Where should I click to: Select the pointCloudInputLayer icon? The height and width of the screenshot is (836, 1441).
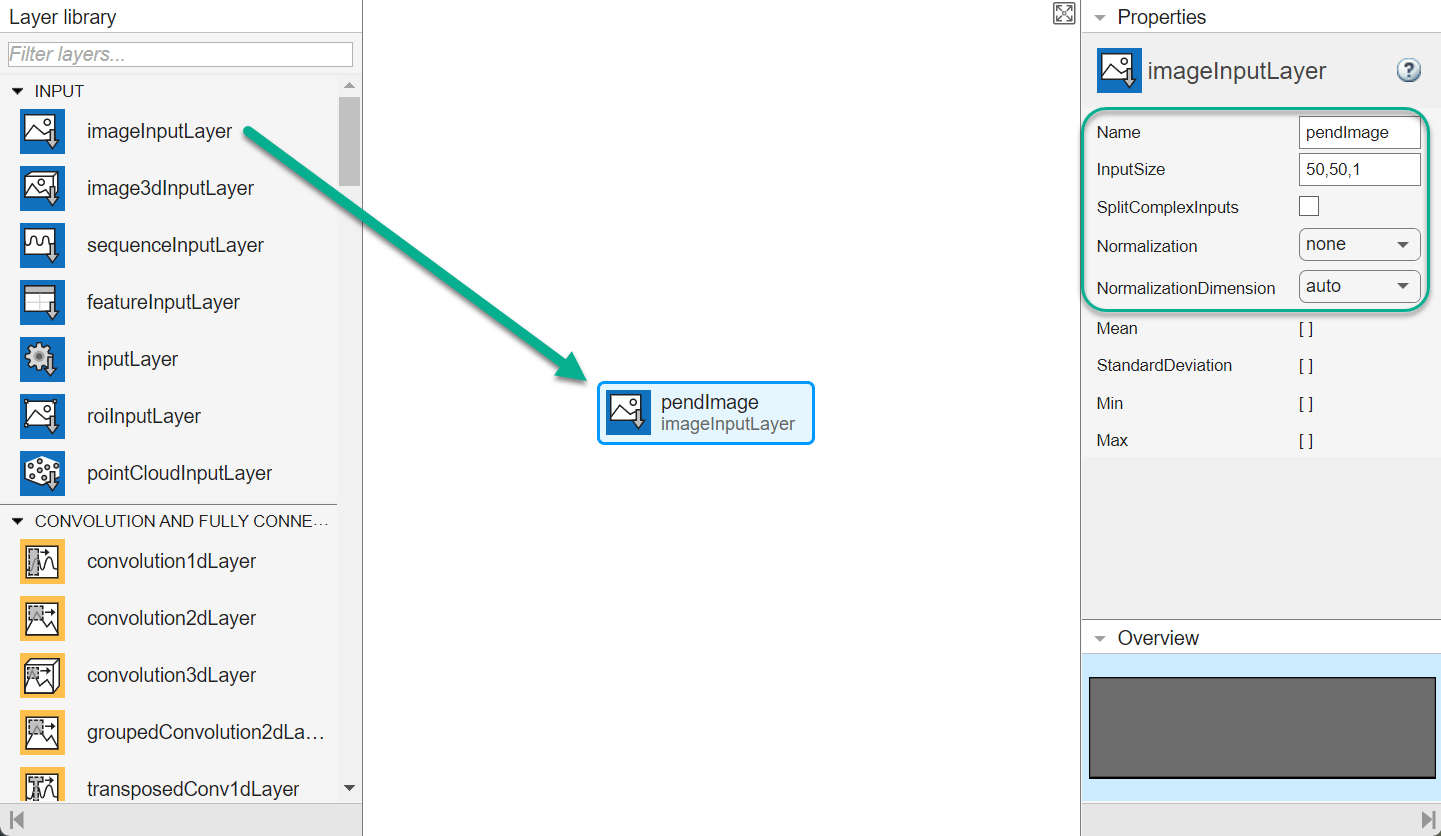point(42,473)
